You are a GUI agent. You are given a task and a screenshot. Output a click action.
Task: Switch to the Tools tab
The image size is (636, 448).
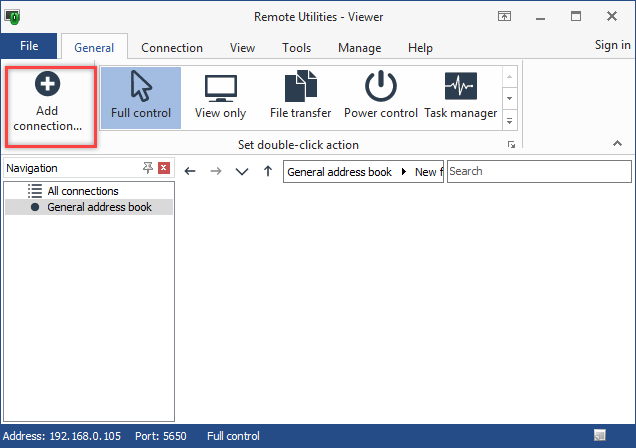pyautogui.click(x=296, y=47)
